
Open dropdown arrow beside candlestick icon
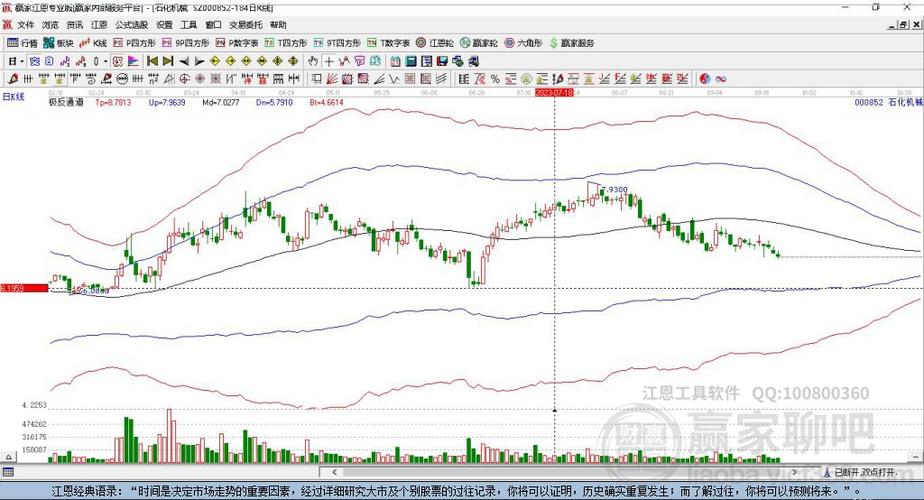click(x=105, y=61)
